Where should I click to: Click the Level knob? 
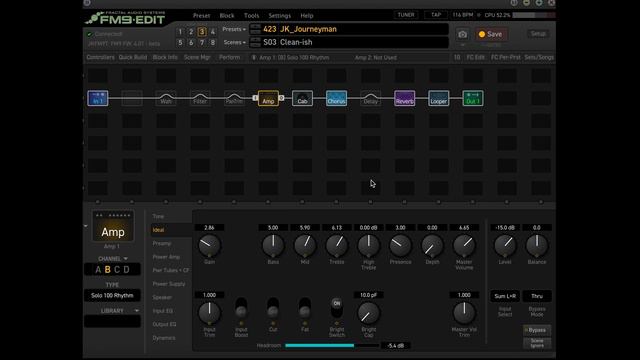pyautogui.click(x=505, y=245)
